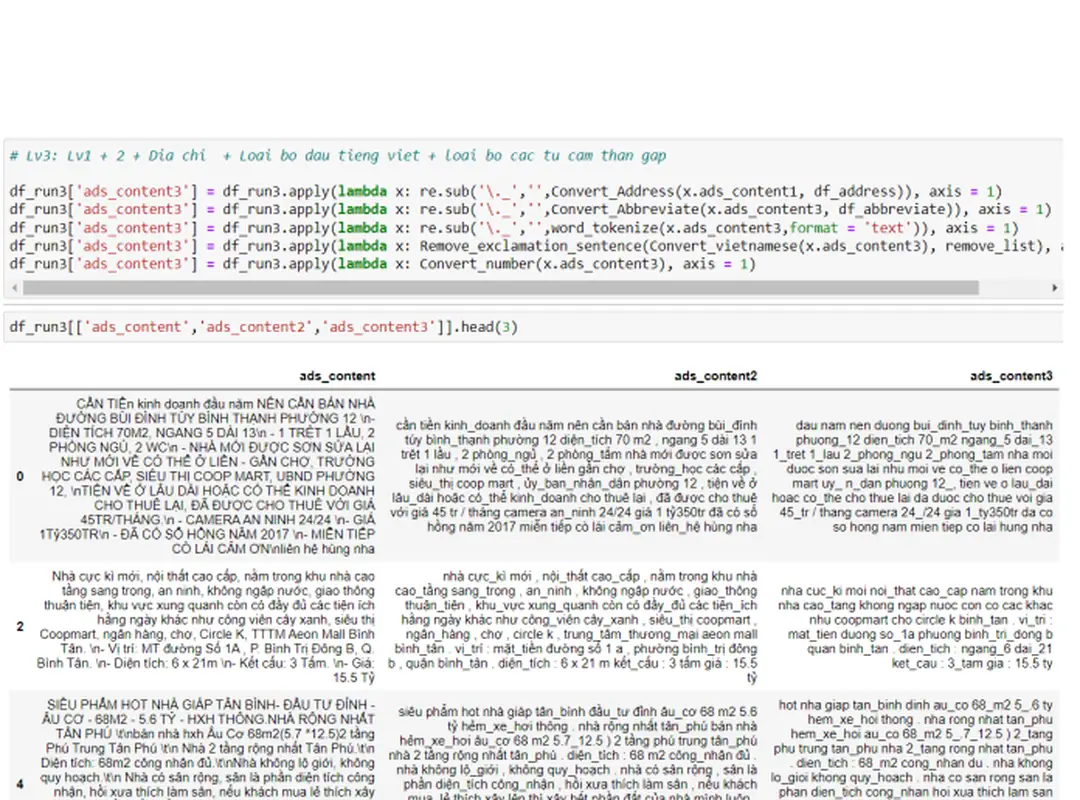1080x800 pixels.
Task: Click the ads_content column header
Action: click(337, 376)
